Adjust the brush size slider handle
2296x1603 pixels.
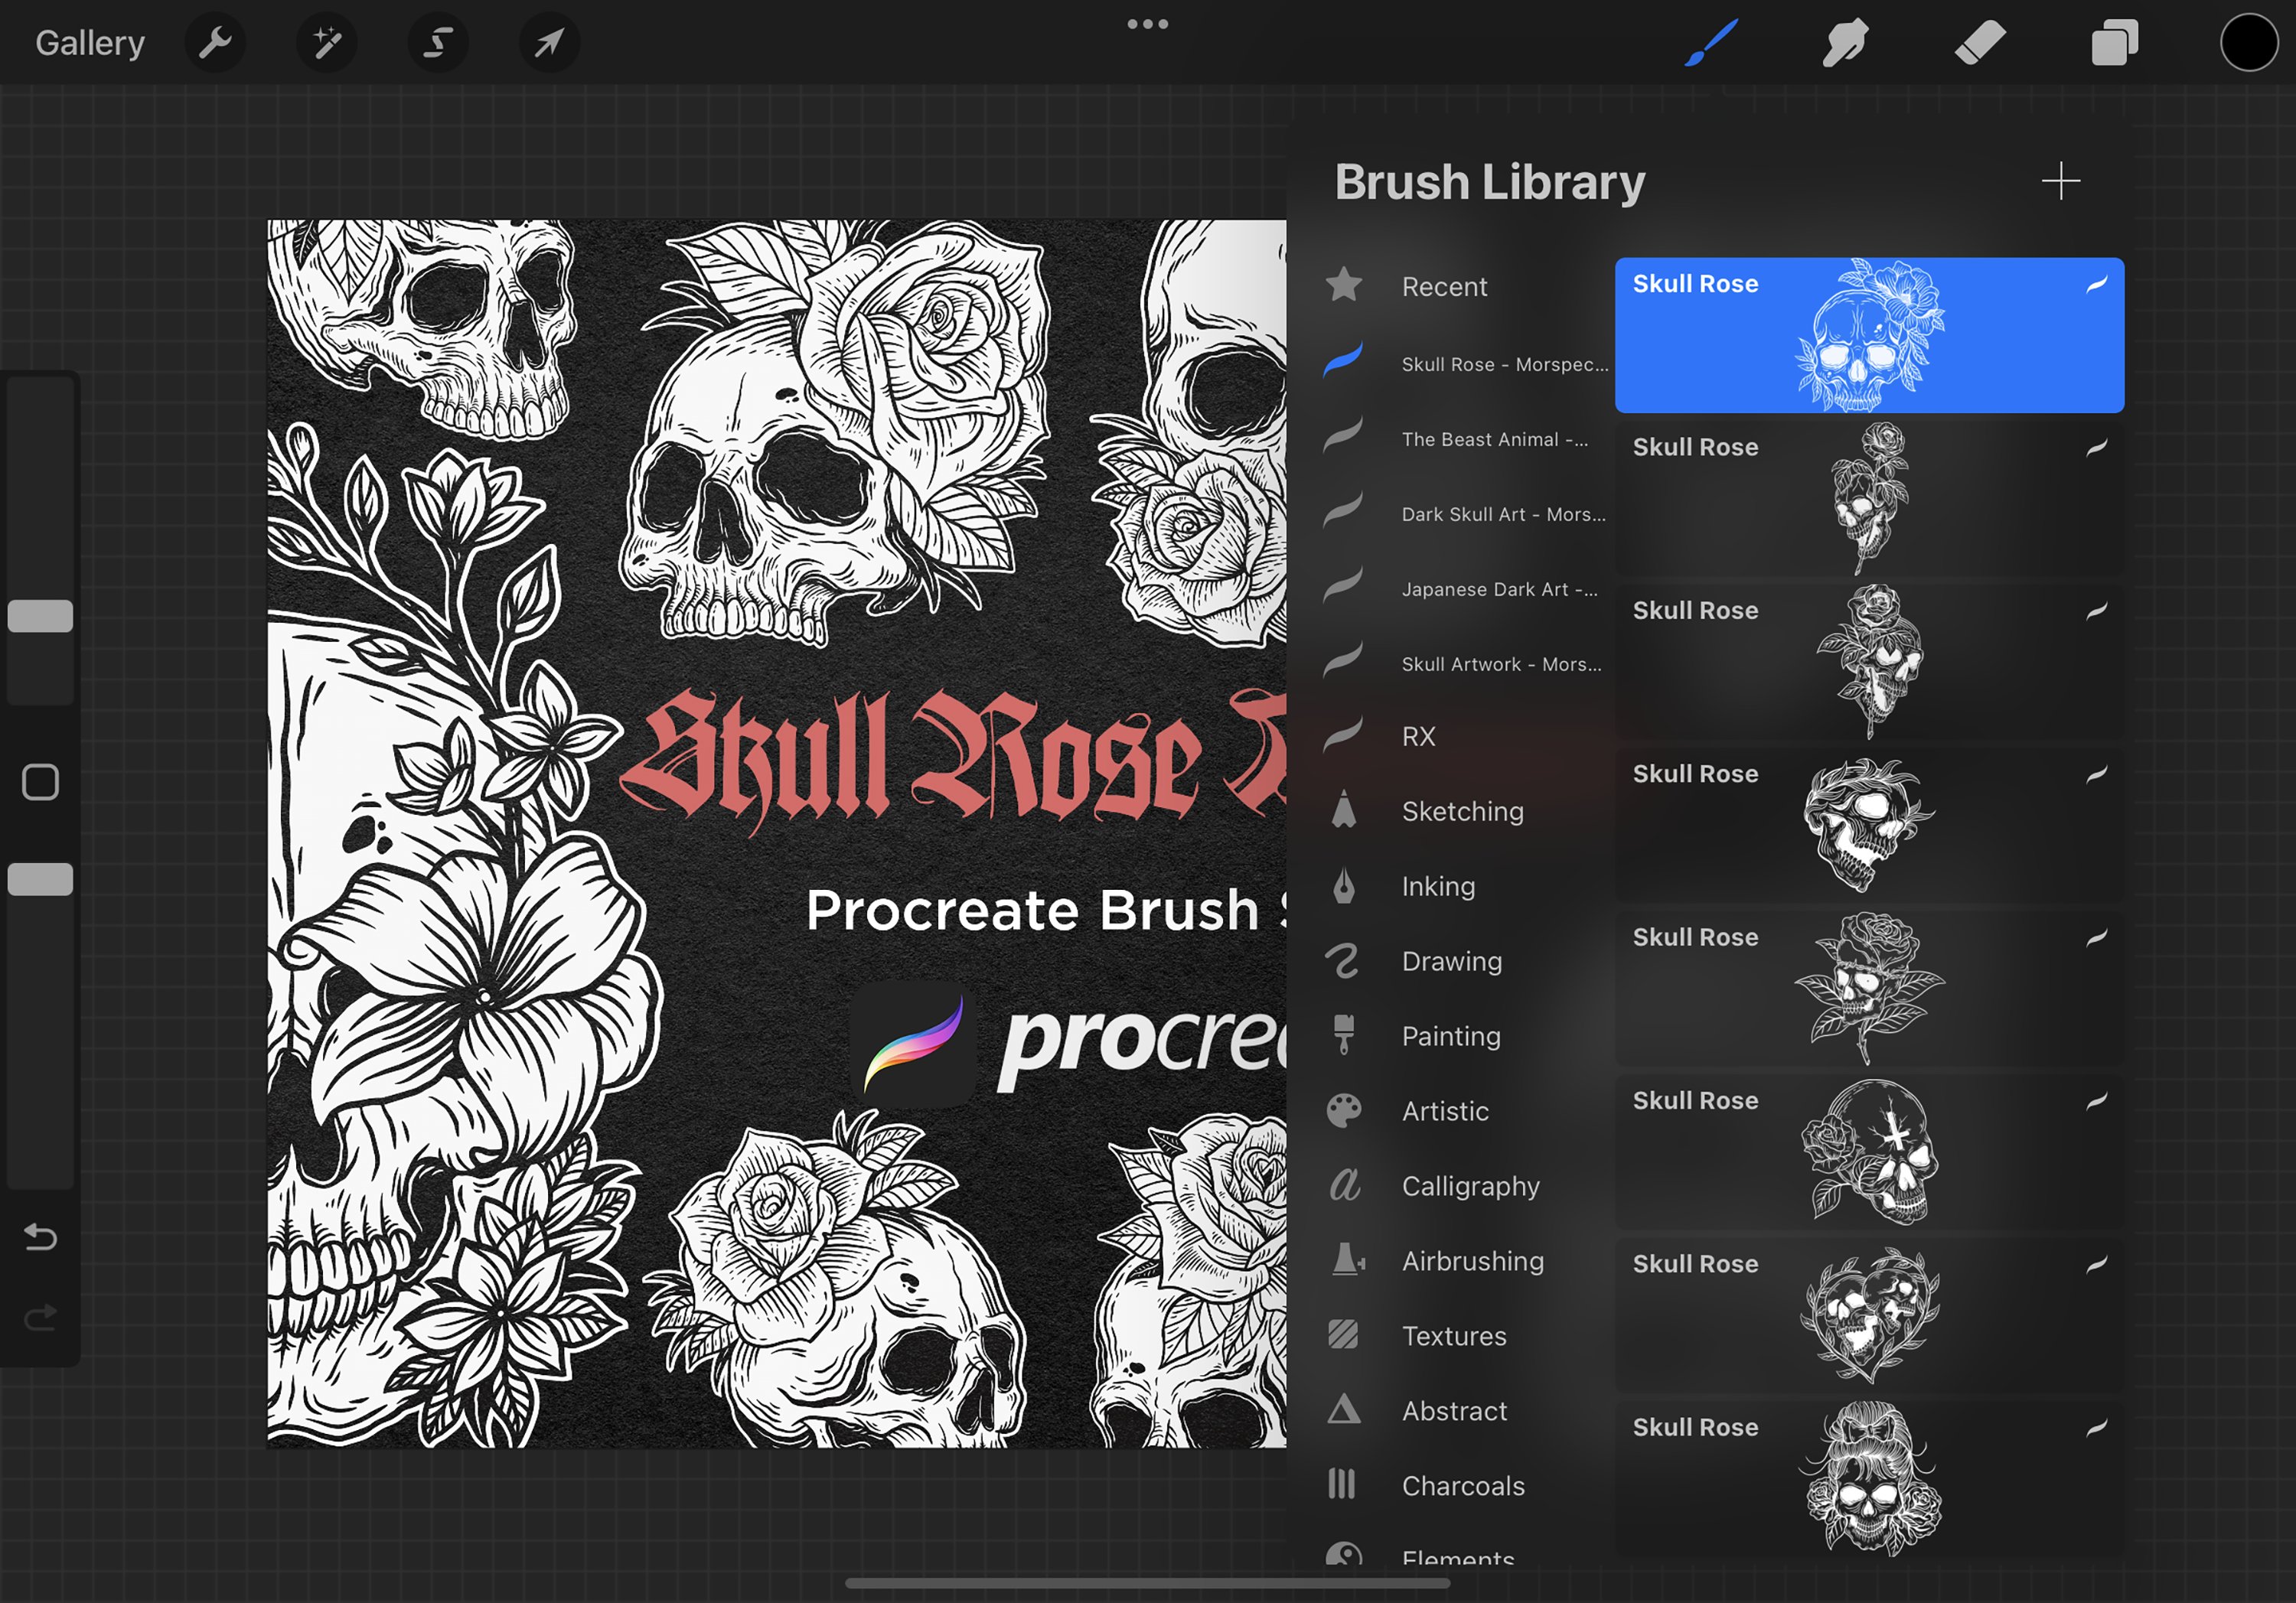click(x=40, y=616)
